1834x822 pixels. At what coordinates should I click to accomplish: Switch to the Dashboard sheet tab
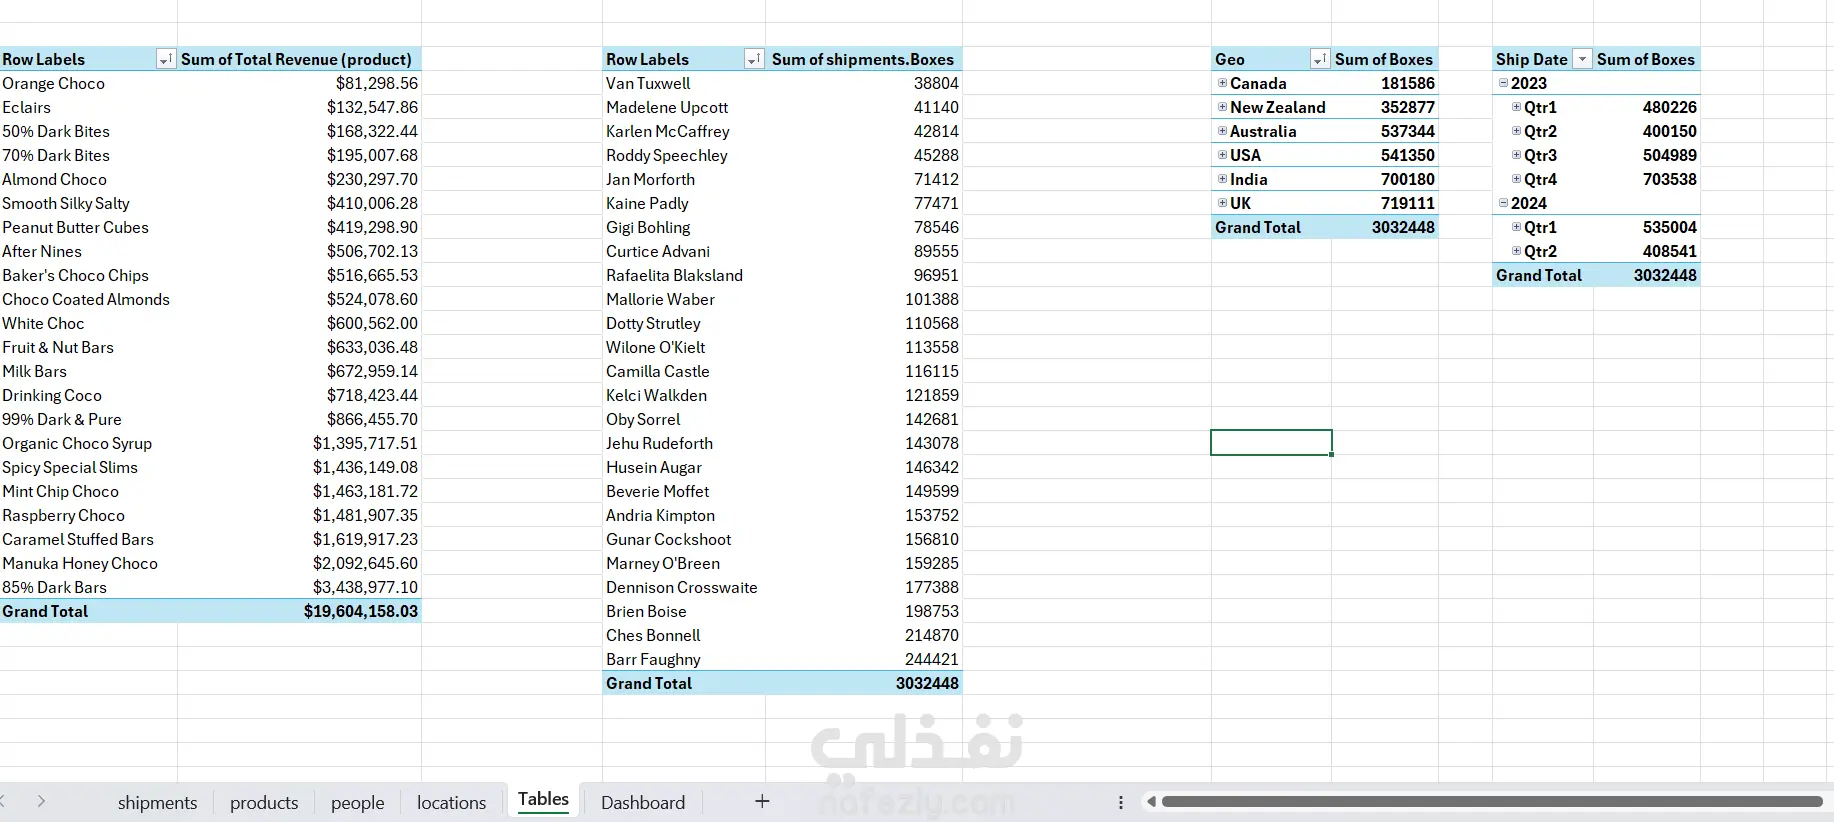click(643, 802)
